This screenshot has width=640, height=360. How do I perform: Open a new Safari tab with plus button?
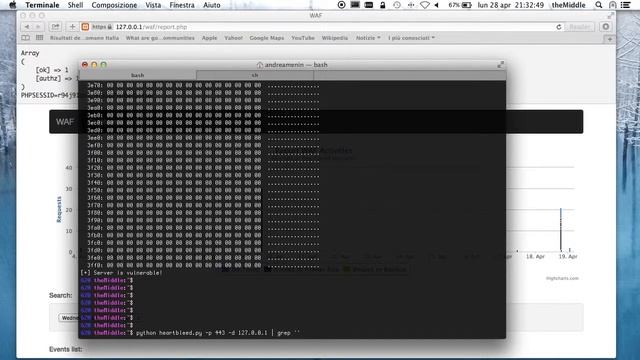610,39
